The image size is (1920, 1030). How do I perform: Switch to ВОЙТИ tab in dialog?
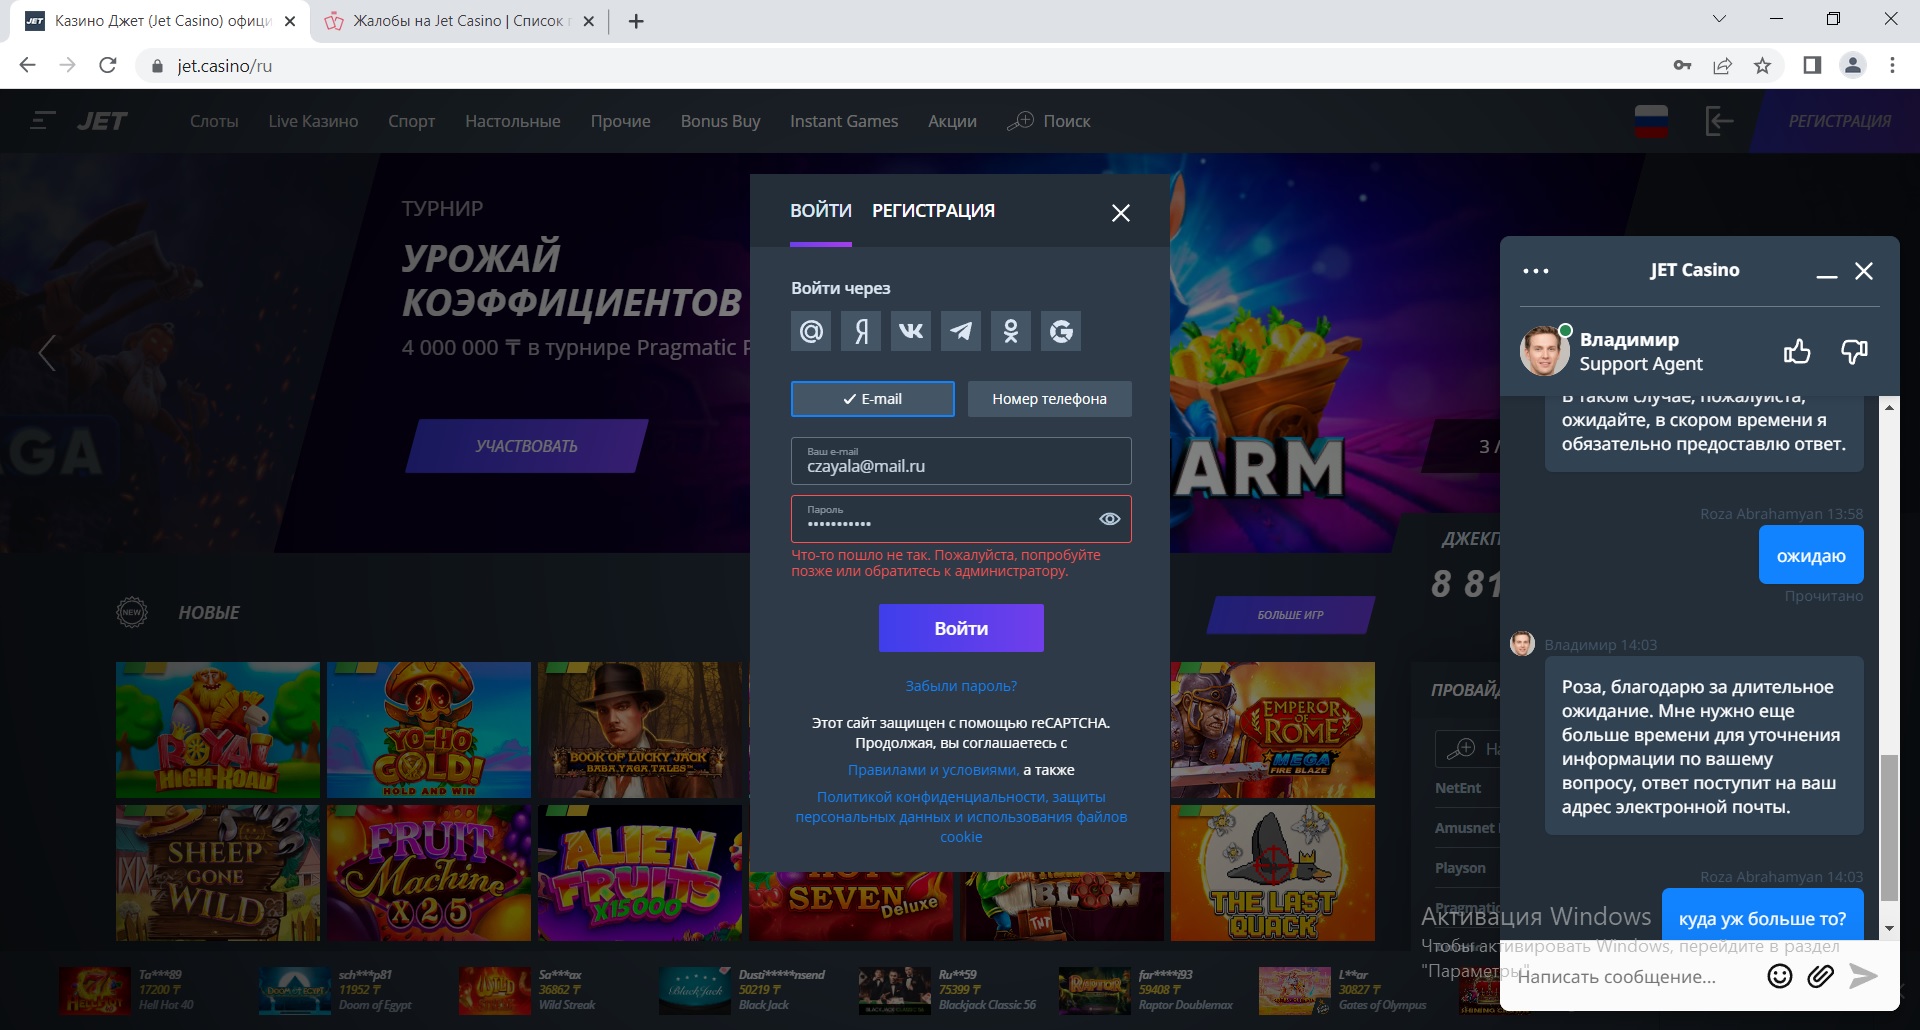click(821, 211)
